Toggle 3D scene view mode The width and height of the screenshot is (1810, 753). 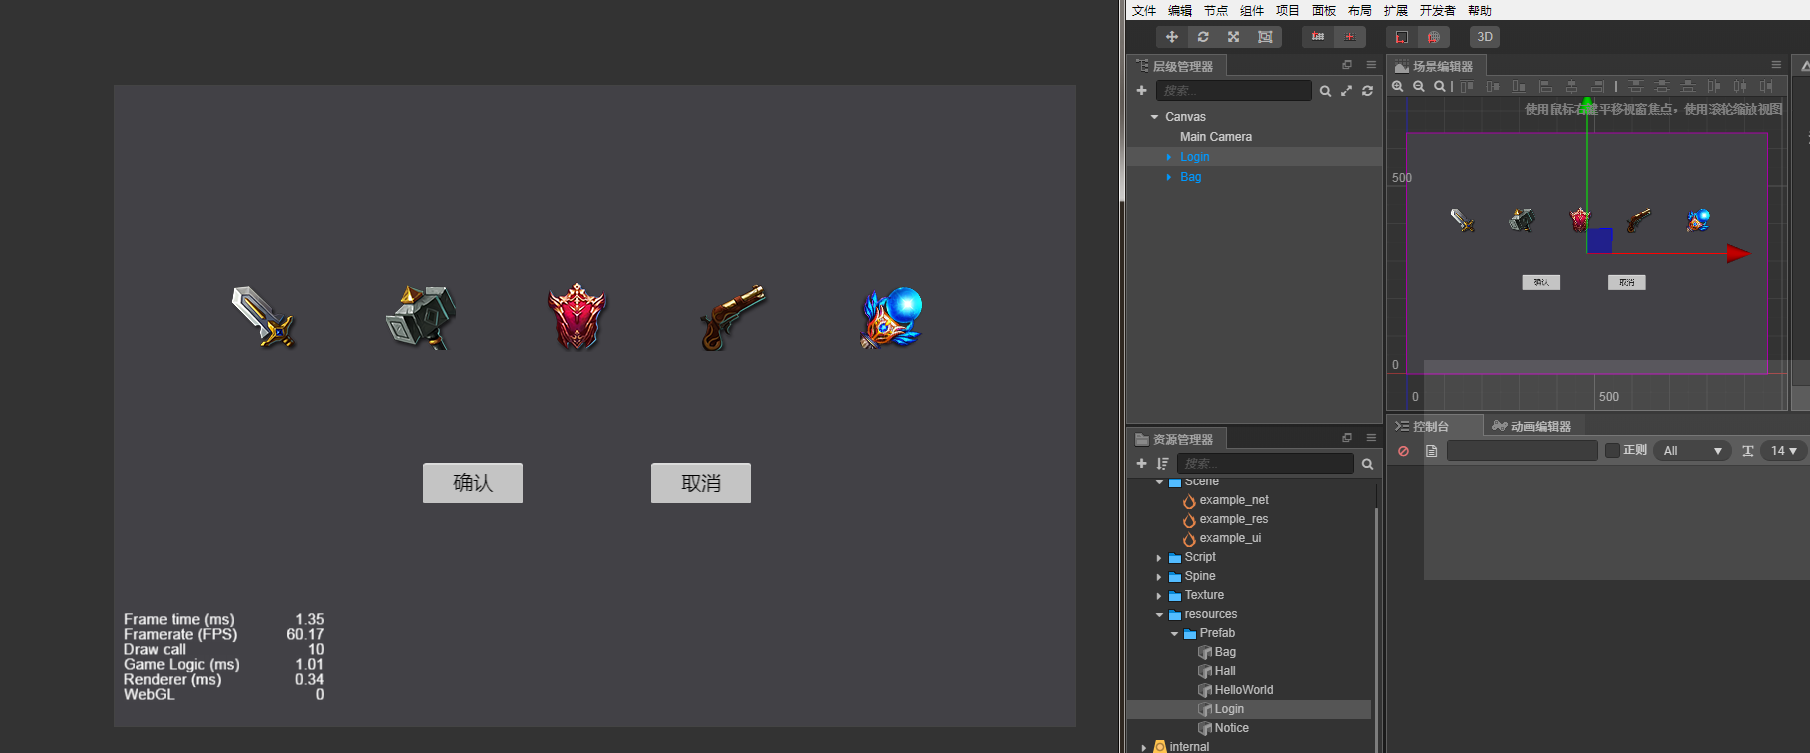[x=1485, y=37]
